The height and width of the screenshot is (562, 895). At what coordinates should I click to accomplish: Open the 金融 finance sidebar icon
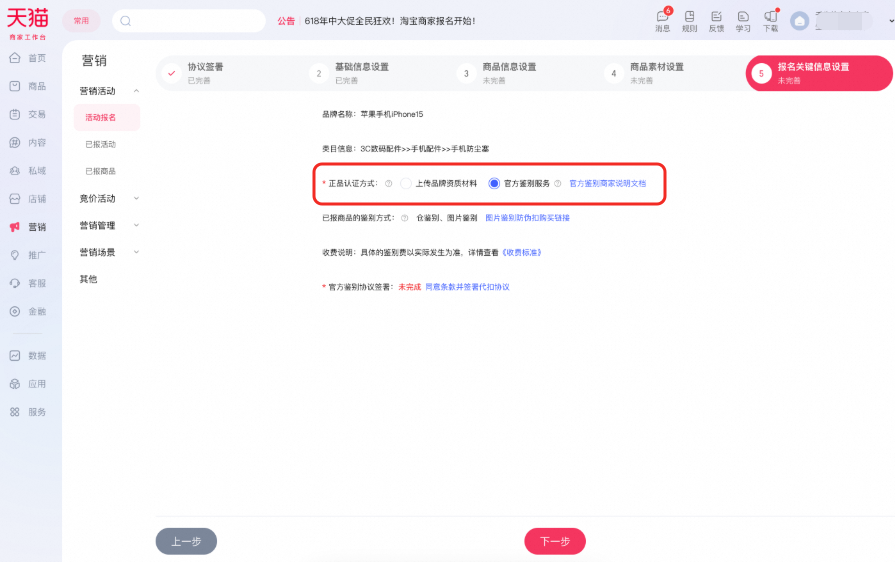15,312
